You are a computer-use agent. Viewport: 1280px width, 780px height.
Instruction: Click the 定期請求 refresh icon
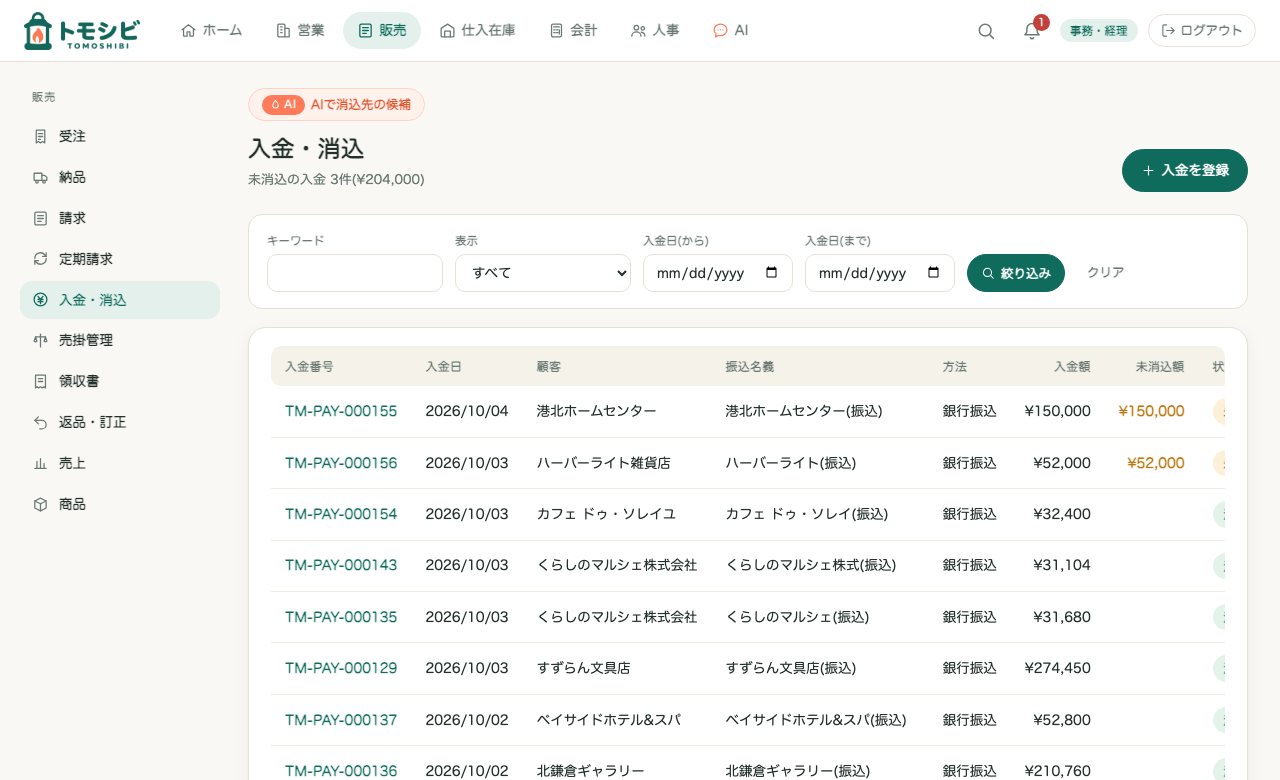(x=40, y=259)
